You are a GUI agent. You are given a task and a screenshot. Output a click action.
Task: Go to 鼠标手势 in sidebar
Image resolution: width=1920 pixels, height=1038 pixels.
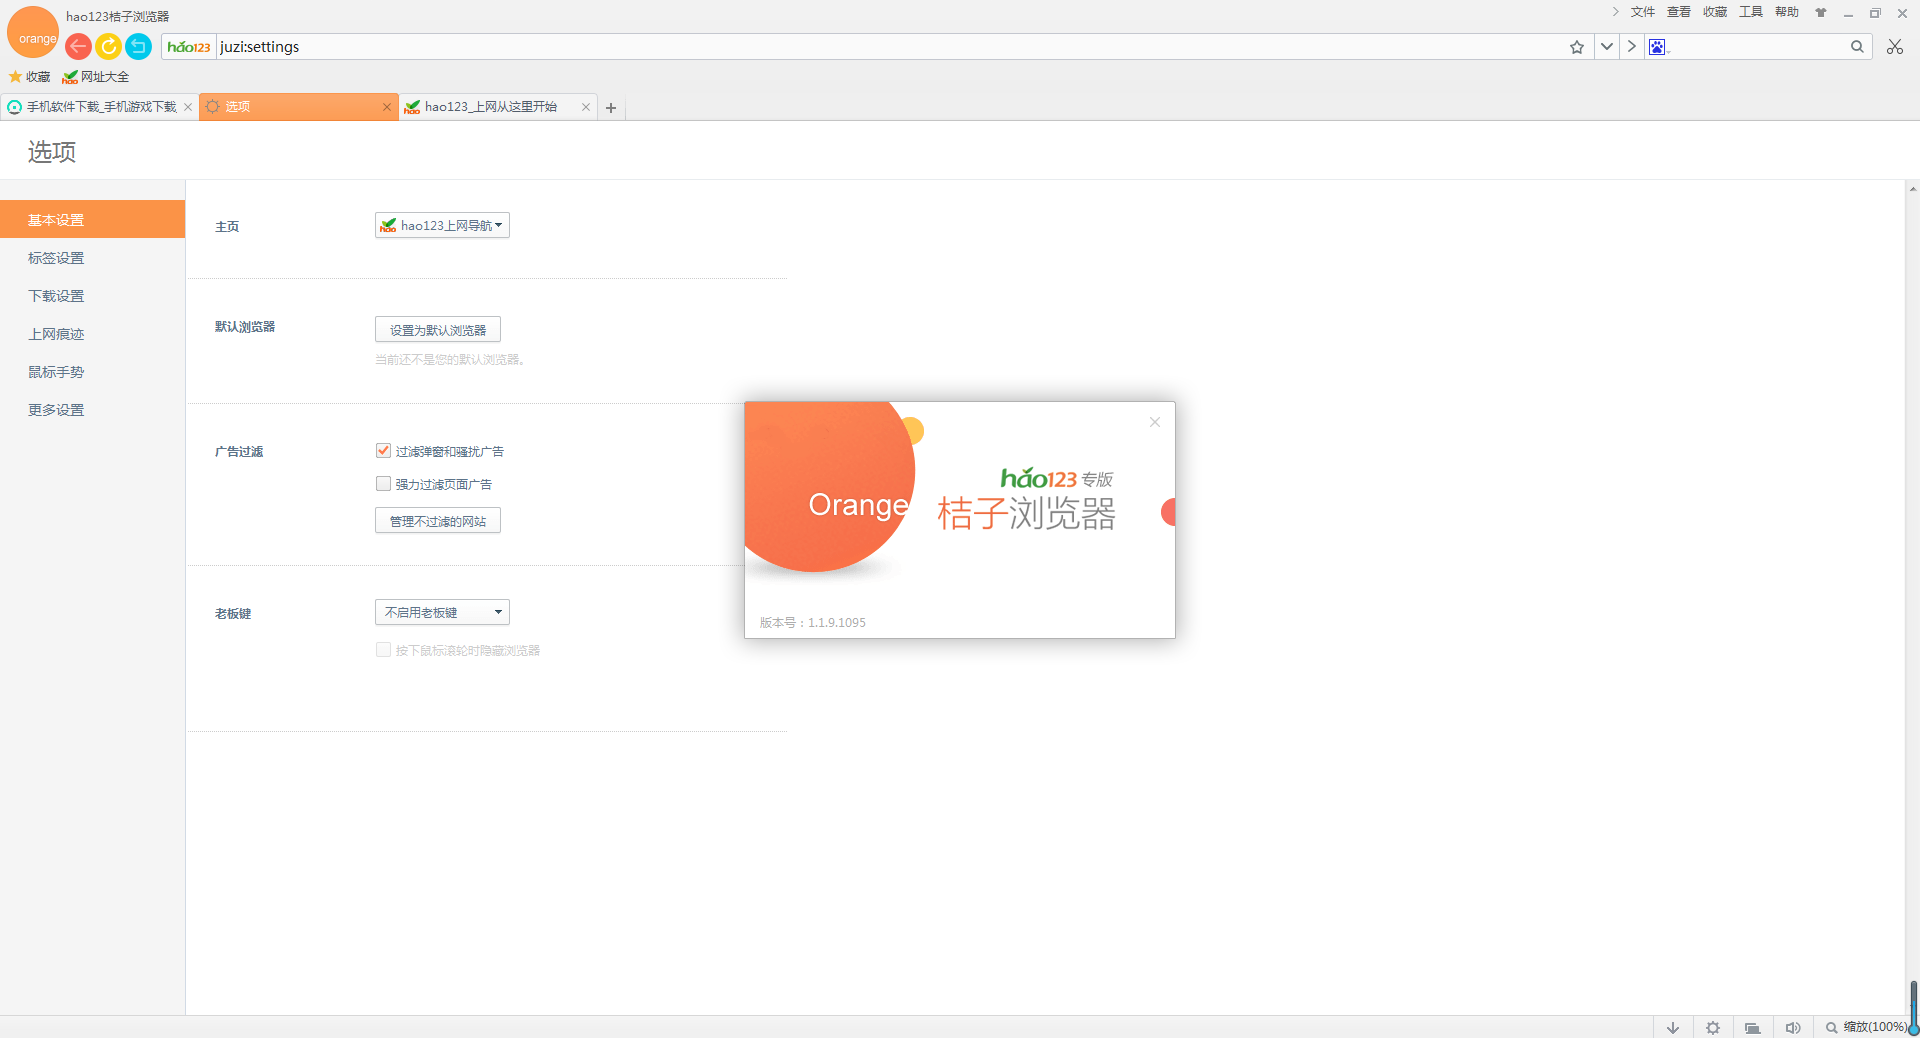tap(92, 371)
